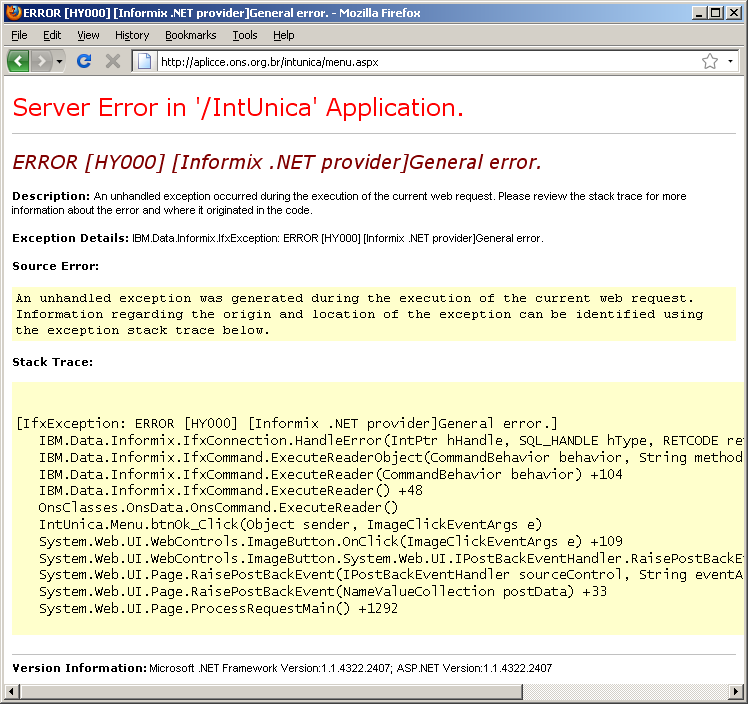Viewport: 748px width, 704px height.
Task: Open the navigation history dropdown arrow
Action: coord(59,62)
